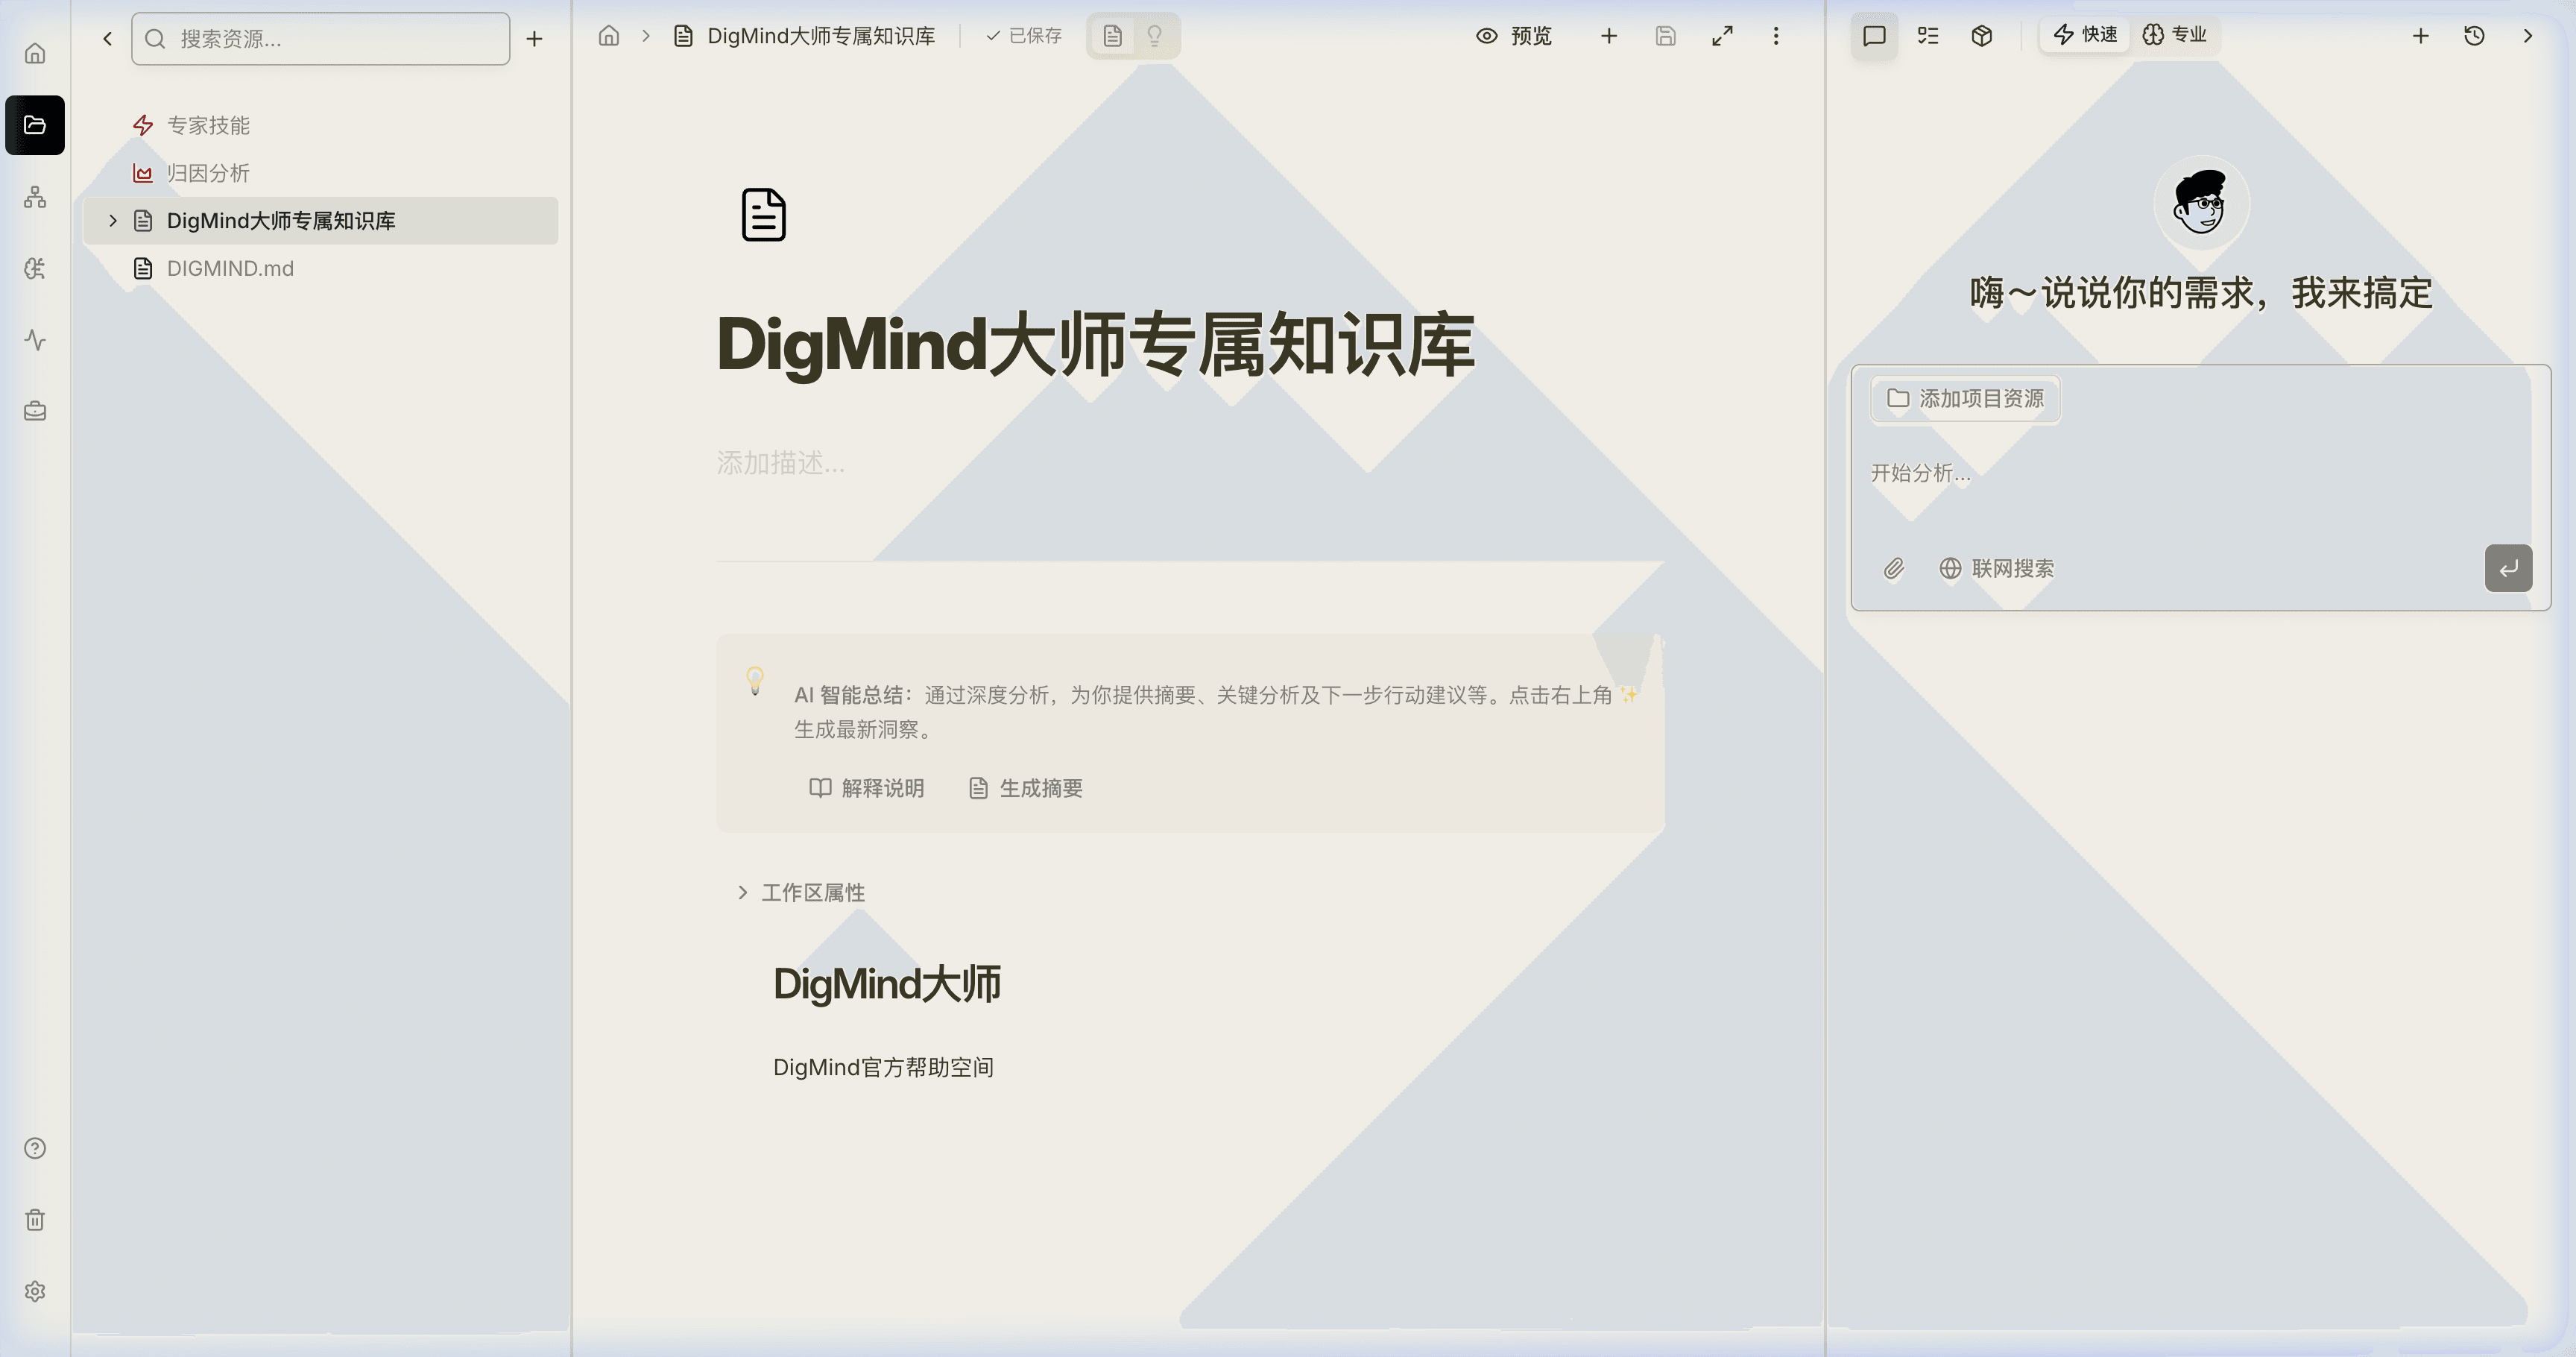The height and width of the screenshot is (1357, 2576).
Task: Open the Home icon in left sidebar
Action: tap(35, 53)
